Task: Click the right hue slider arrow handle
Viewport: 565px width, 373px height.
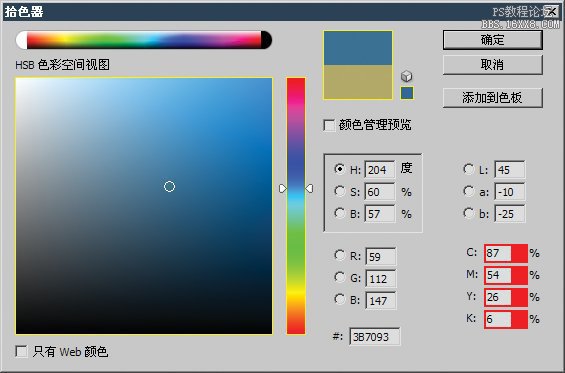Action: point(310,188)
